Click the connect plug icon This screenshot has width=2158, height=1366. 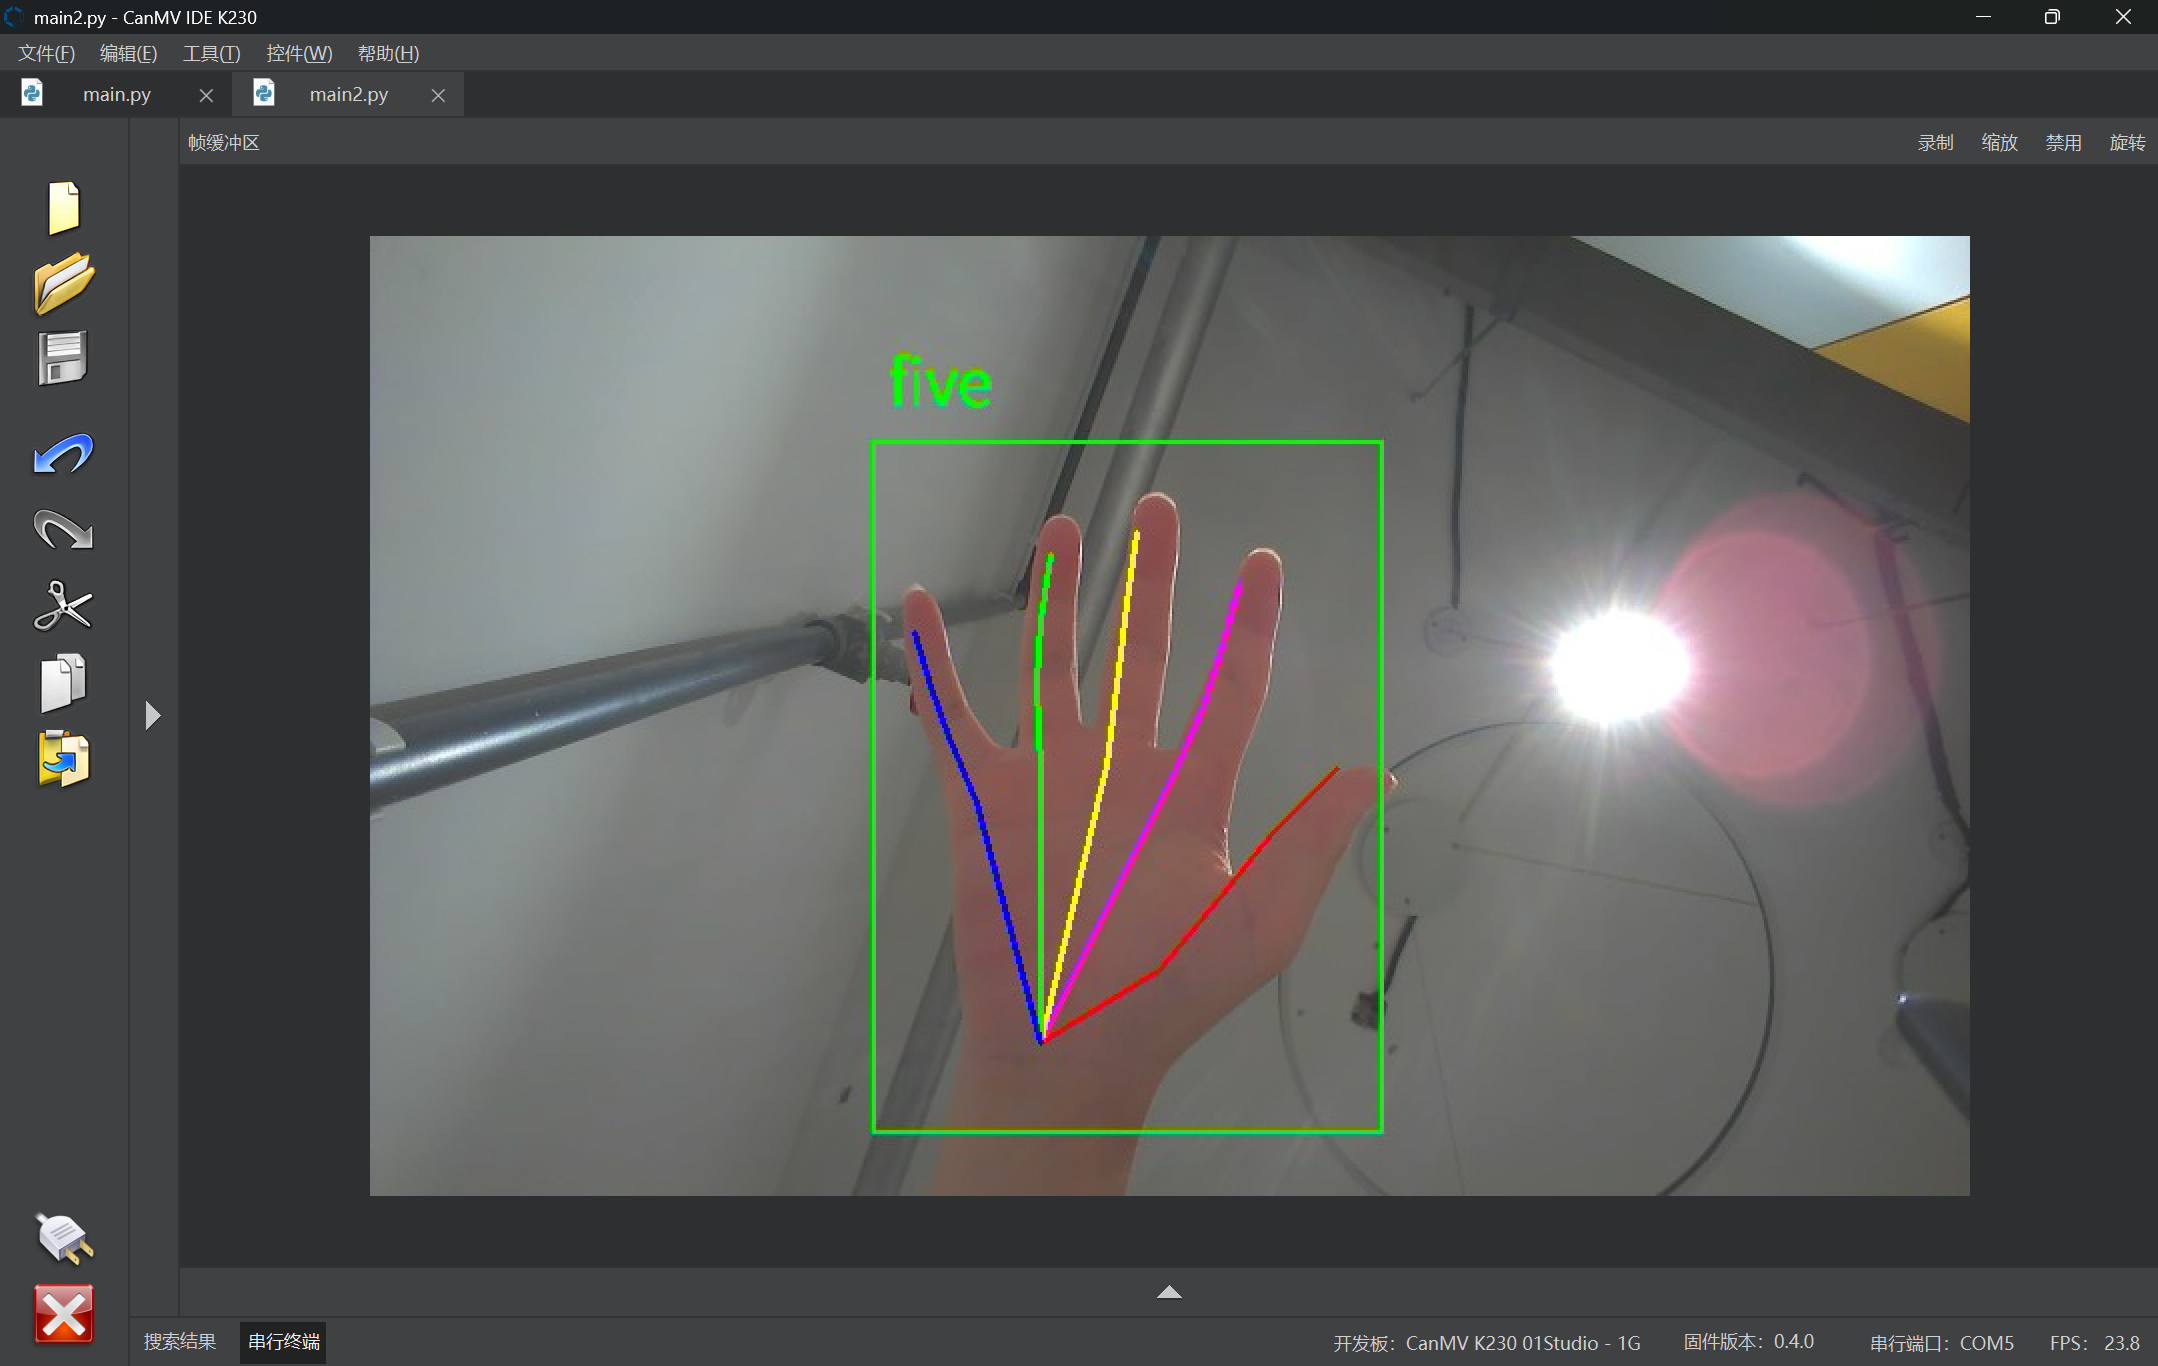(65, 1238)
